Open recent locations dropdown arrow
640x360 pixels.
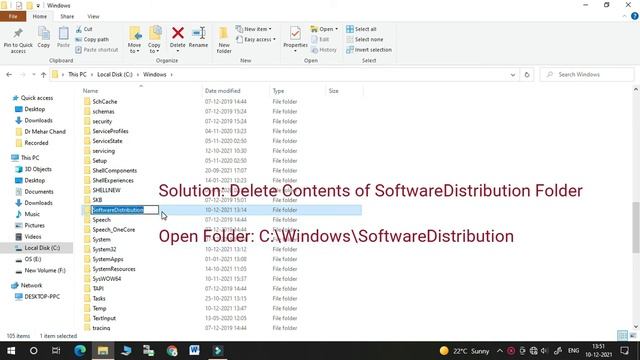33,75
